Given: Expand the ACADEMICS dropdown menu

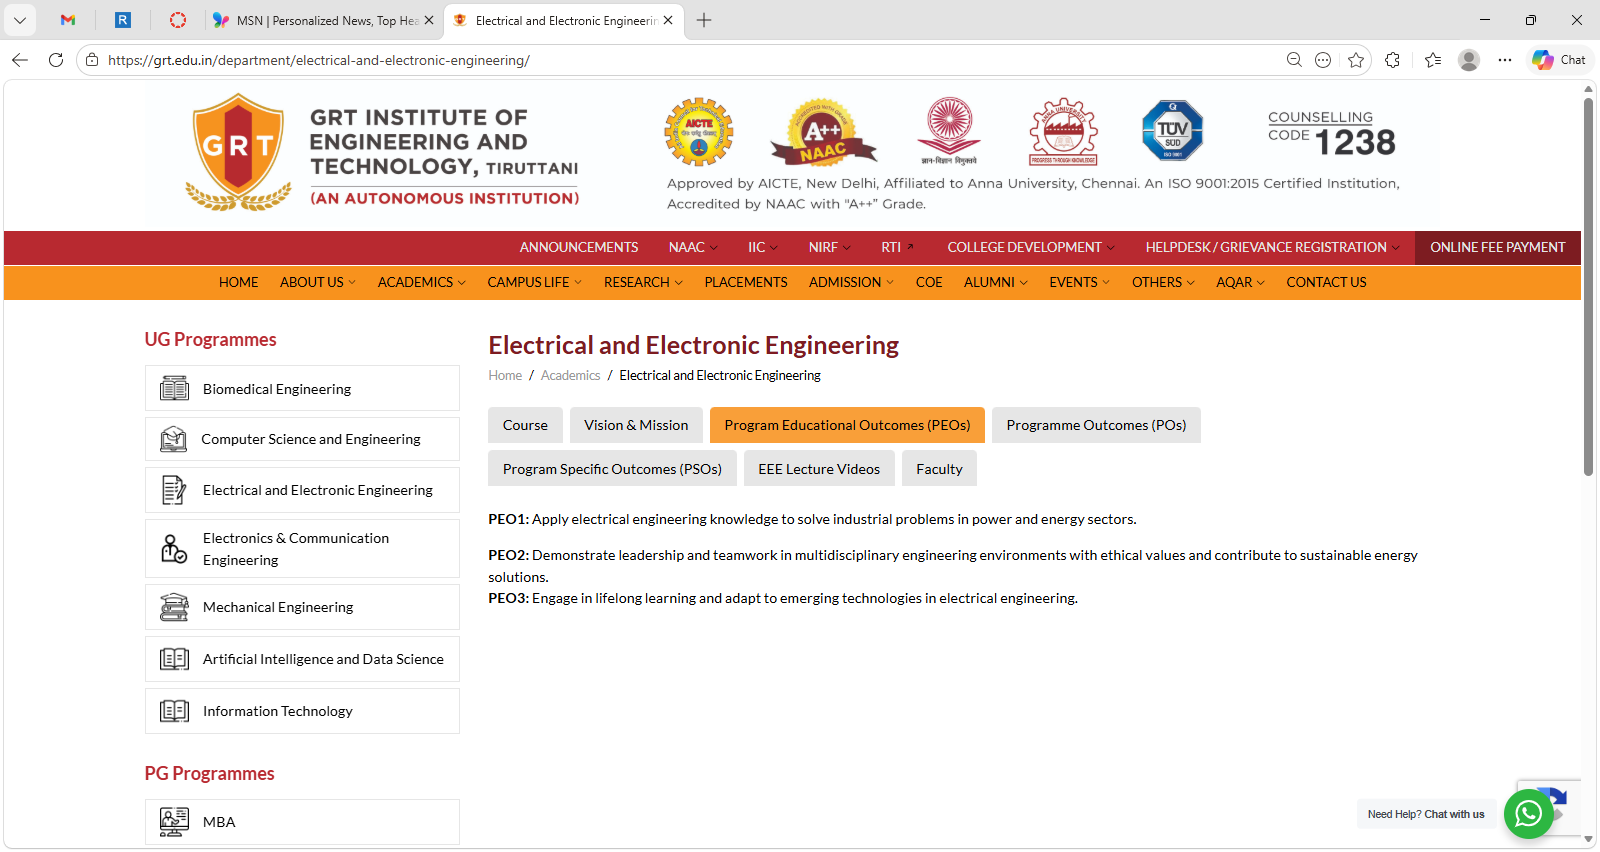Looking at the screenshot, I should tap(421, 283).
